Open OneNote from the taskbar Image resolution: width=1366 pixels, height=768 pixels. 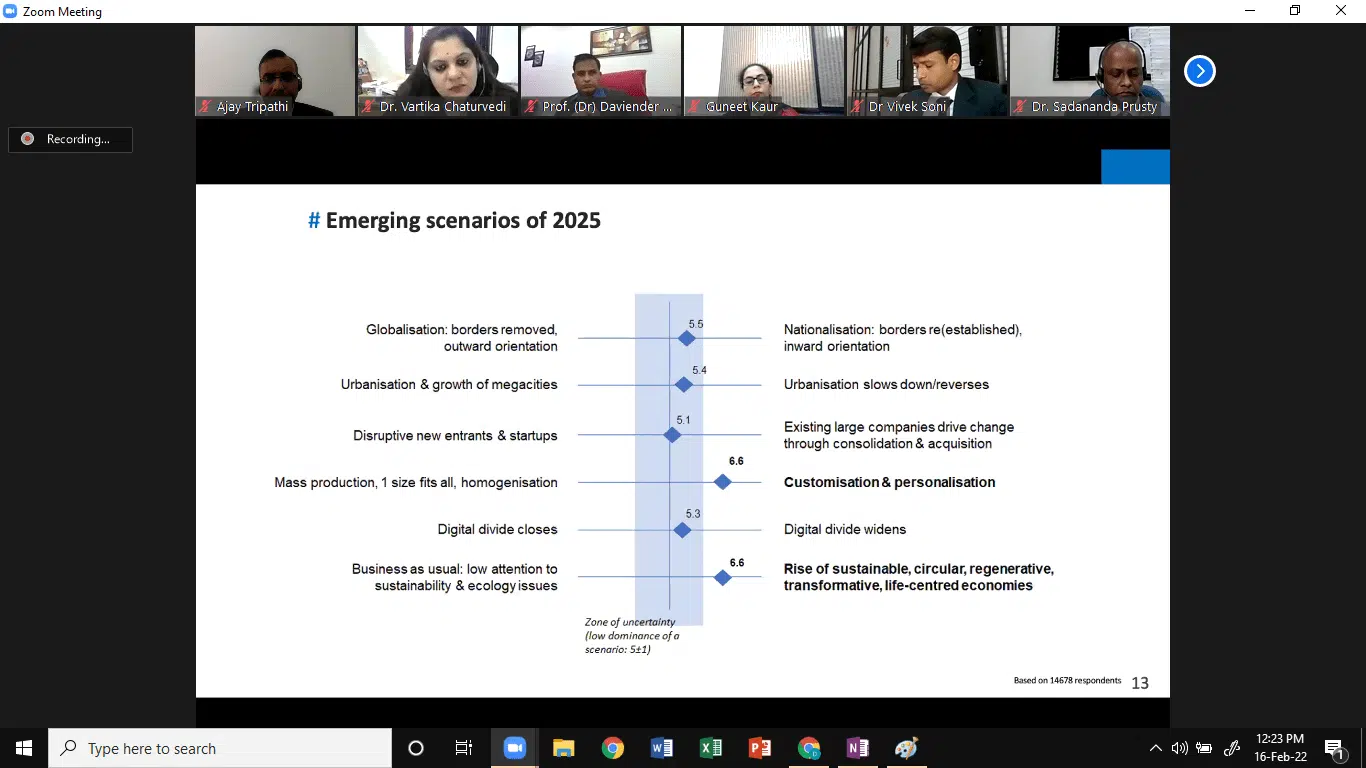pyautogui.click(x=857, y=748)
